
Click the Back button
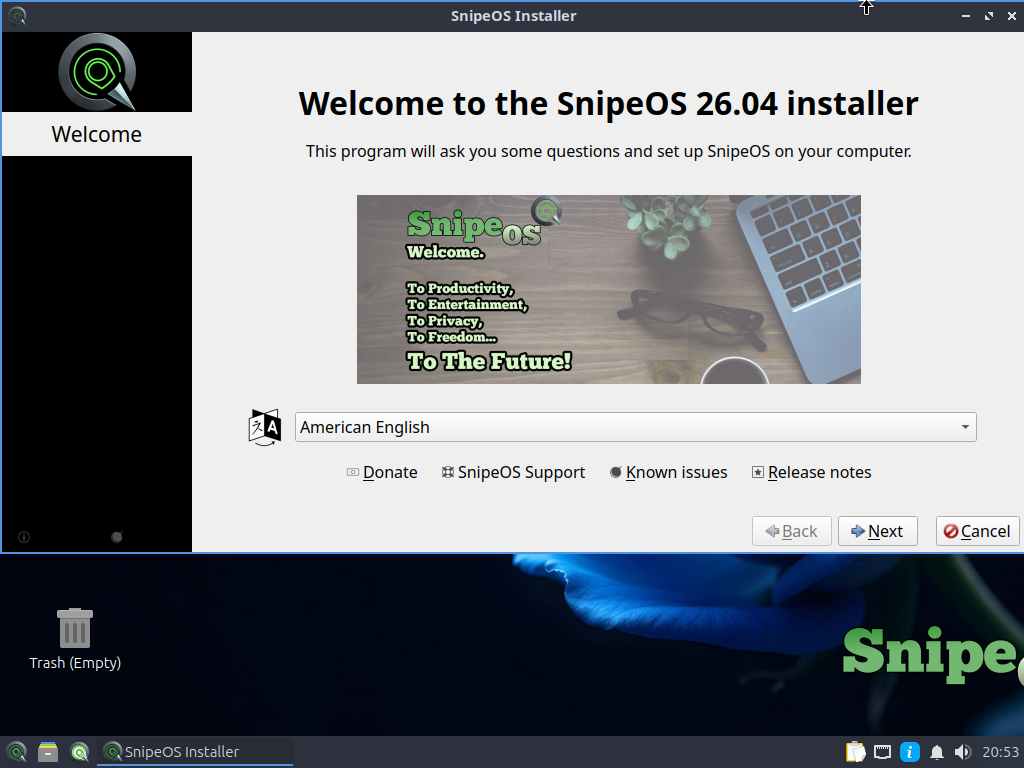click(x=792, y=531)
